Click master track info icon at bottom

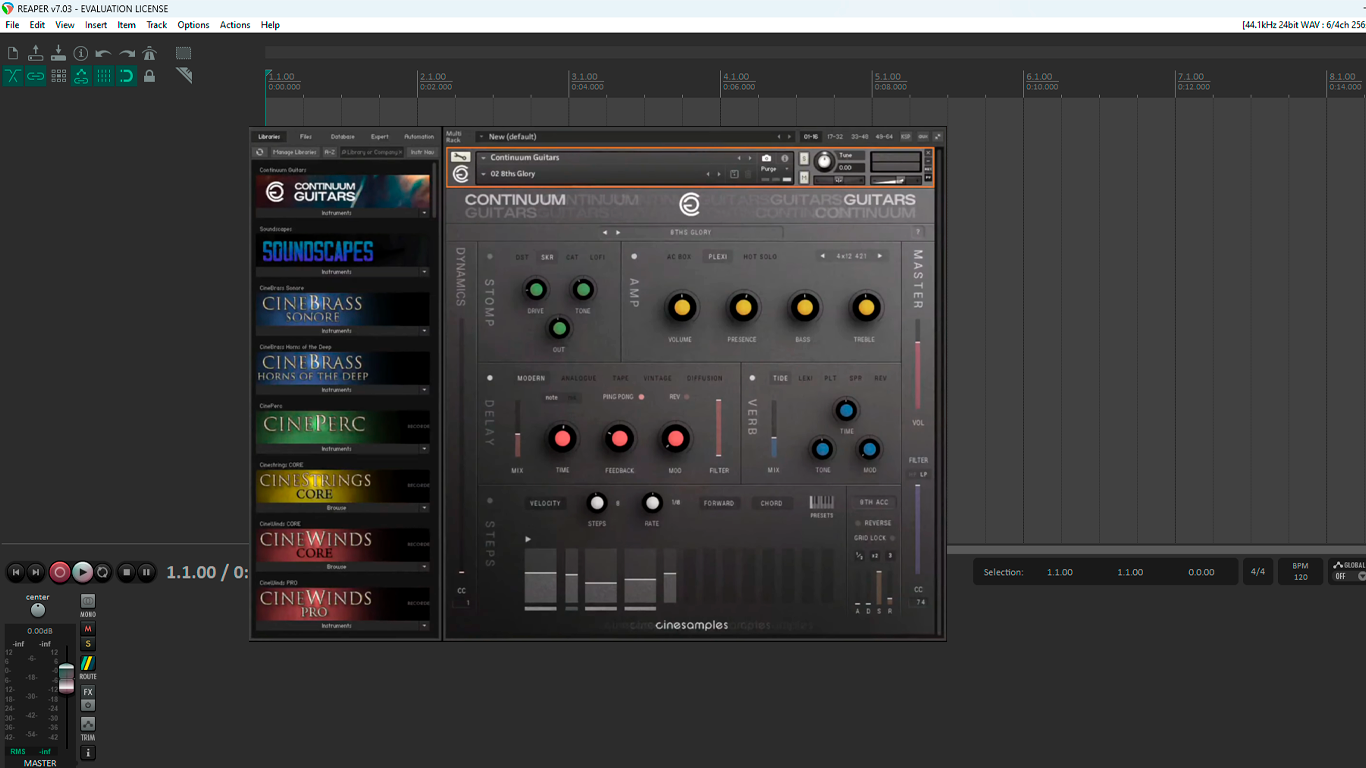click(x=88, y=752)
